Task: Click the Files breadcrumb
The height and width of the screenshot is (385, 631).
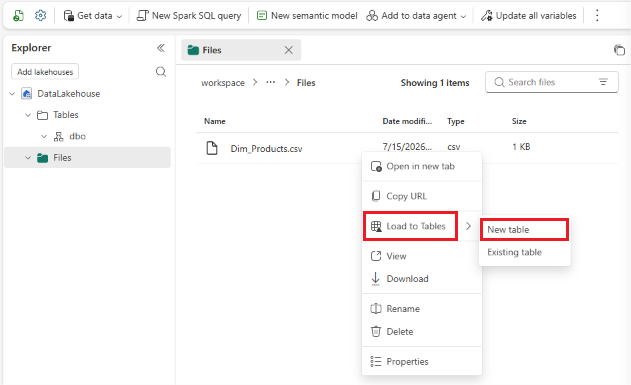Action: click(306, 83)
